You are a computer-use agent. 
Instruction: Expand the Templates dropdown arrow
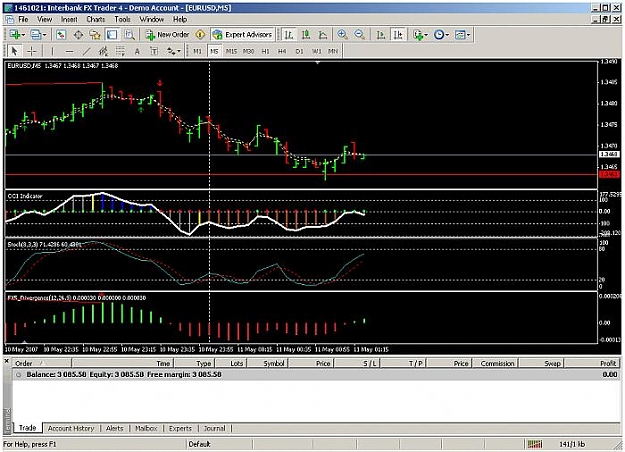pos(468,35)
